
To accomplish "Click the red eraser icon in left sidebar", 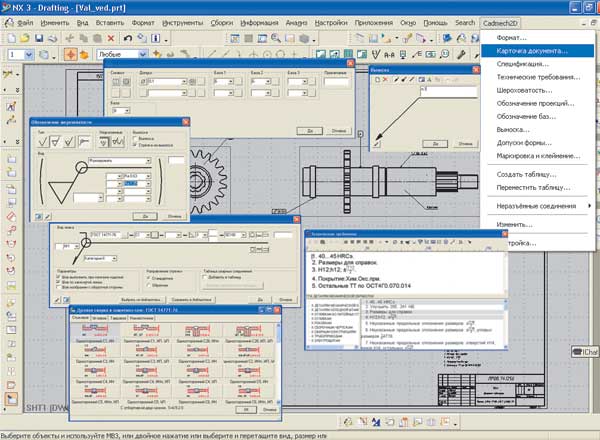I will pos(11,217).
